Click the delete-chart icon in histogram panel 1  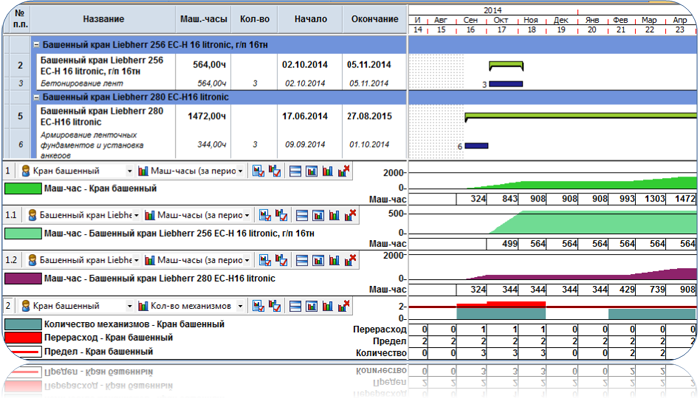click(343, 171)
